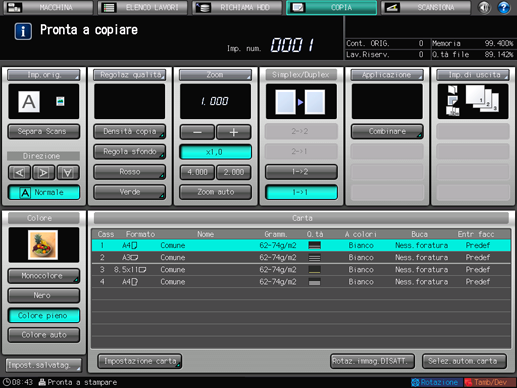Select upside-down direction icon
This screenshot has width=517, height=388.
point(68,172)
